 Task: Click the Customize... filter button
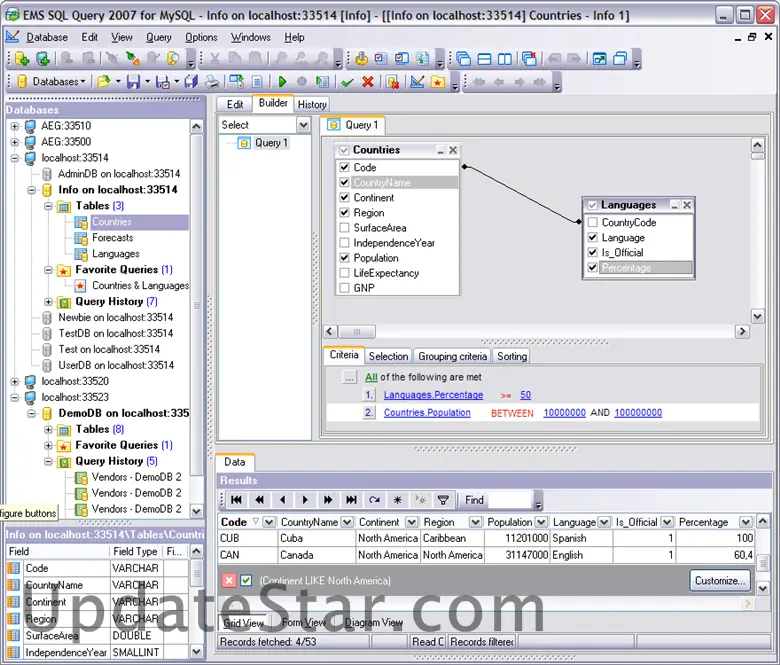[719, 580]
